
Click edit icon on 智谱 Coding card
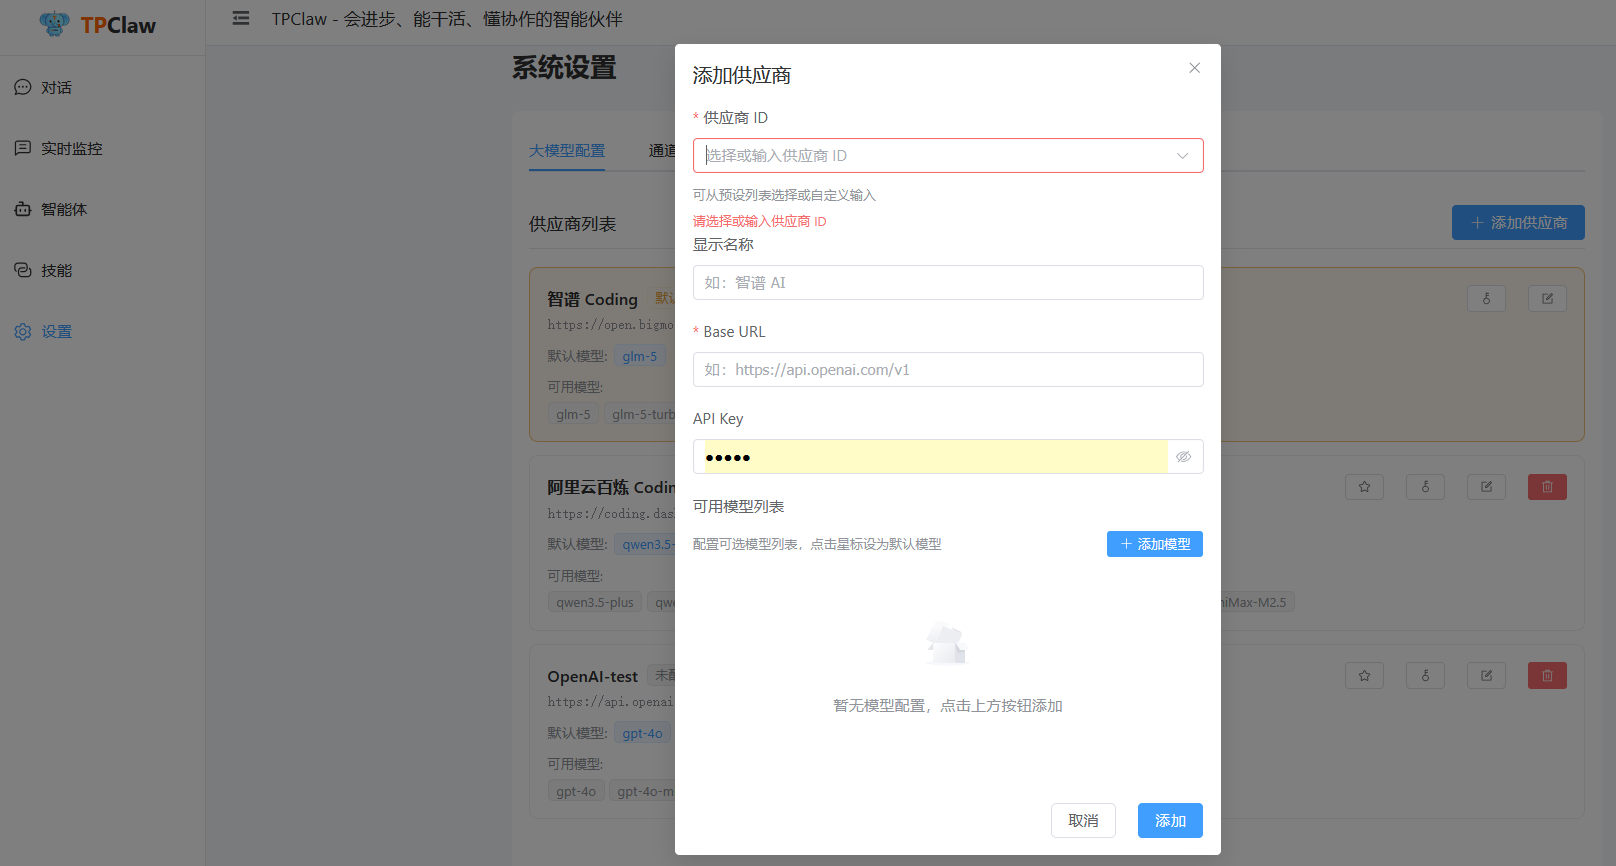pyautogui.click(x=1547, y=298)
